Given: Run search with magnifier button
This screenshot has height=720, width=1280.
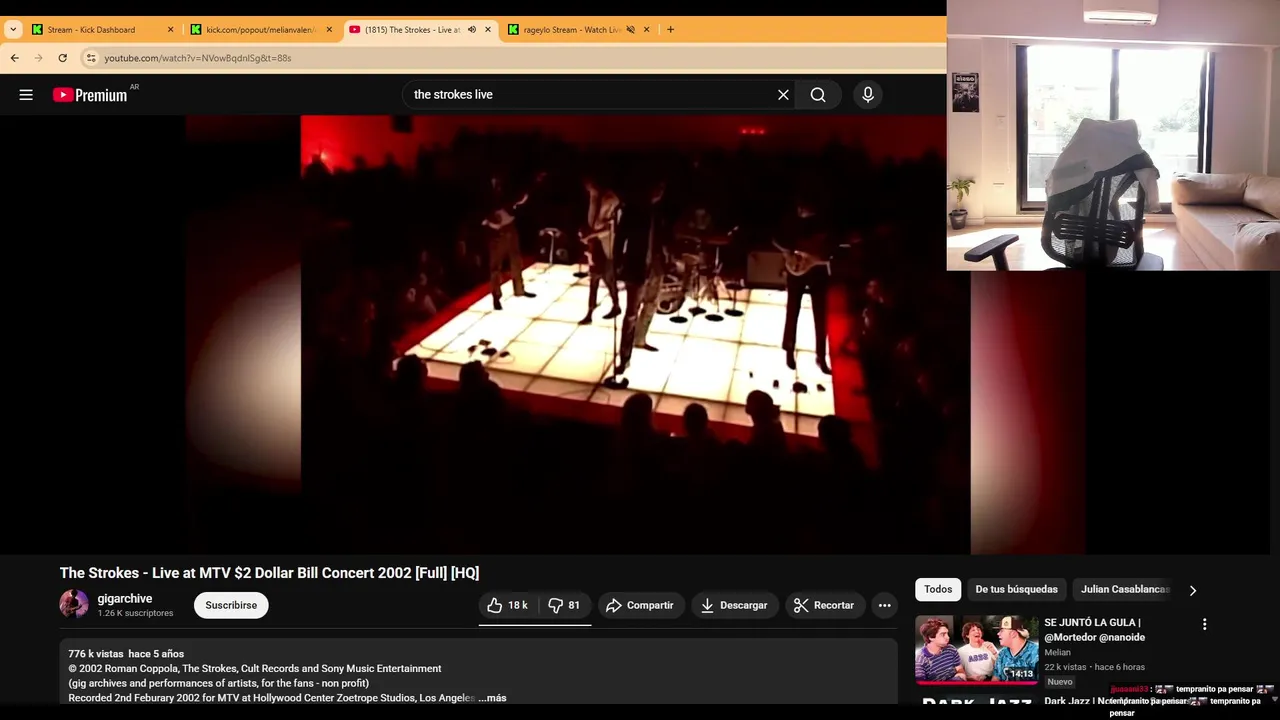Looking at the screenshot, I should coord(818,95).
